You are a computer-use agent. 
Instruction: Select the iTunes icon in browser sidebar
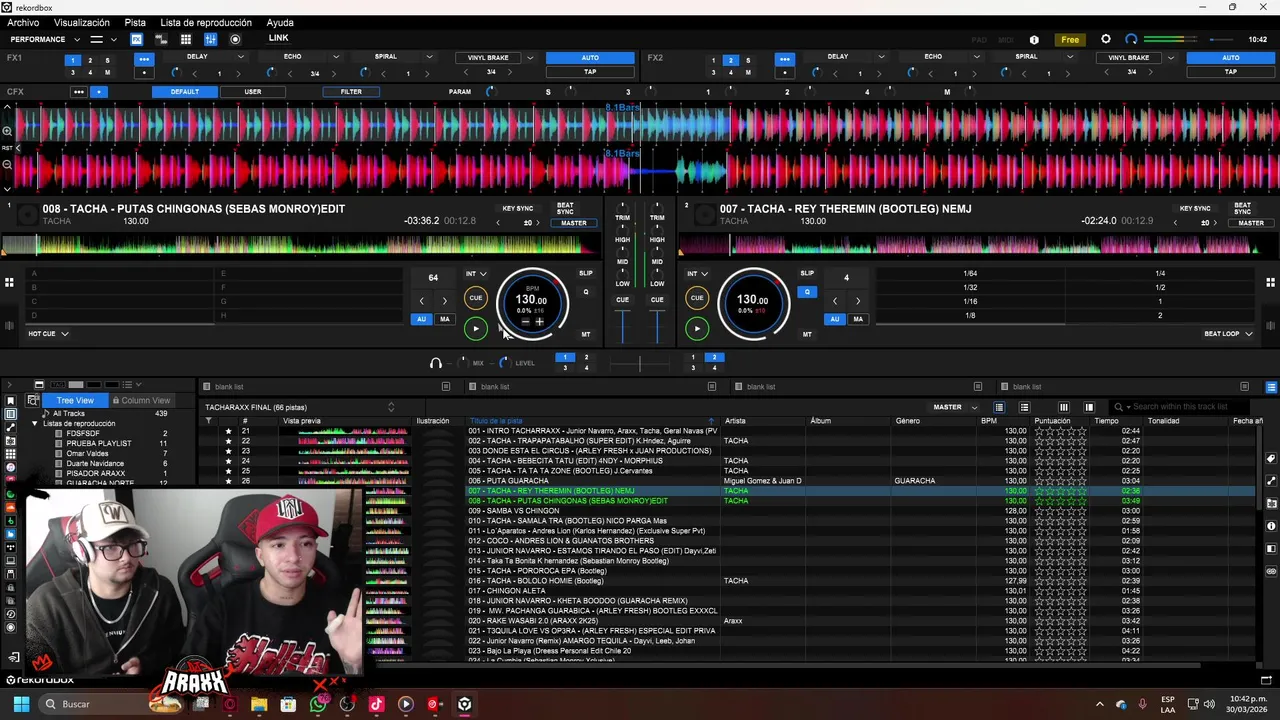tap(11, 467)
